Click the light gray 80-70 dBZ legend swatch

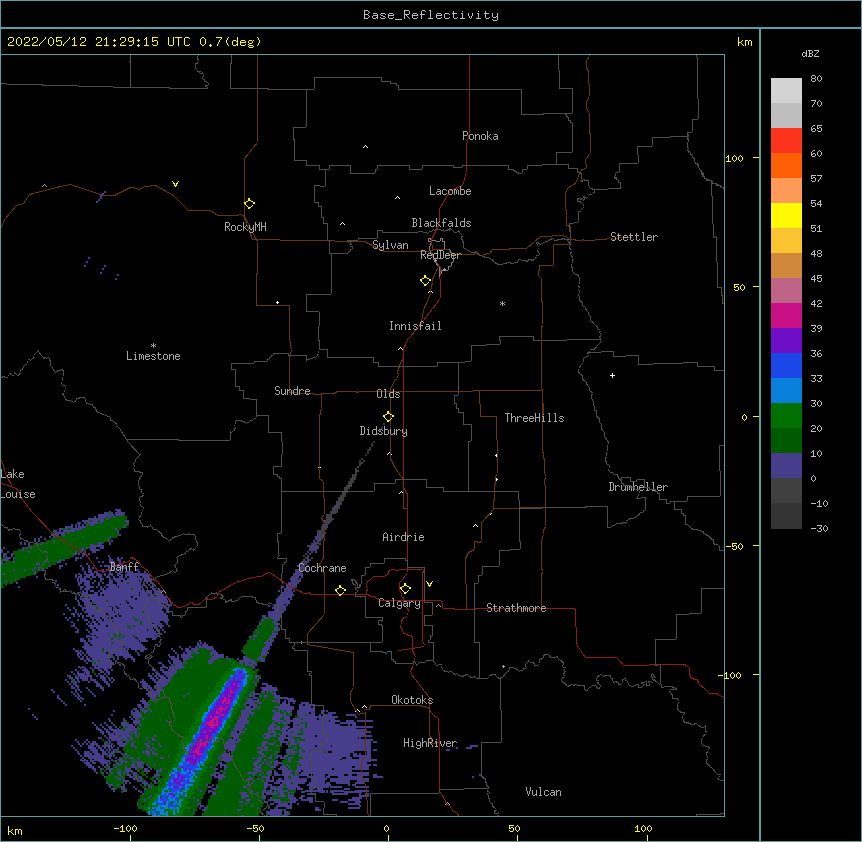[786, 91]
